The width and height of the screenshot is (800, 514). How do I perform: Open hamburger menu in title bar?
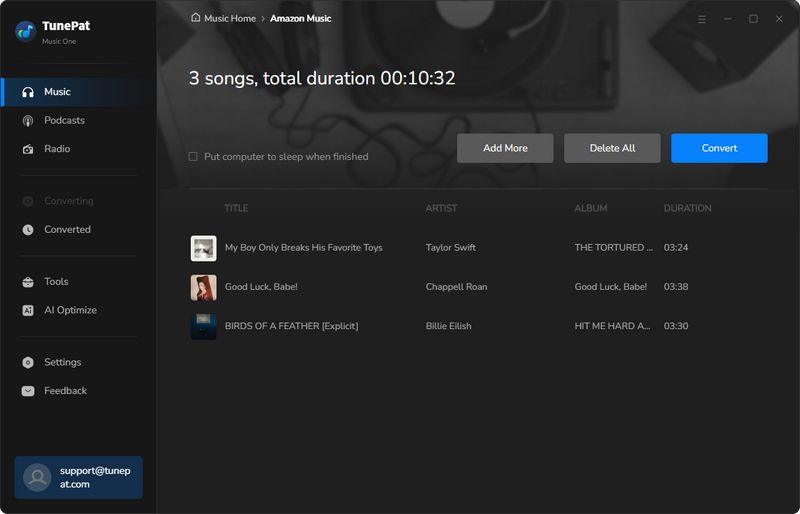click(702, 19)
